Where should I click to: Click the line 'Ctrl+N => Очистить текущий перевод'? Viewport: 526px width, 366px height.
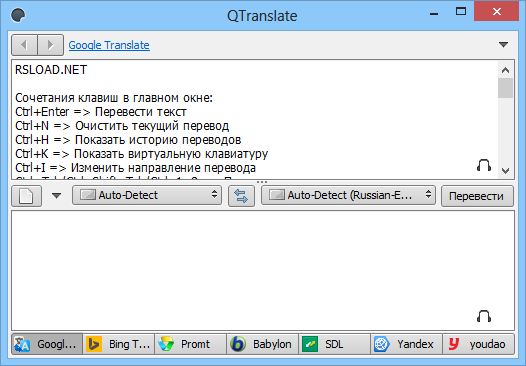tap(122, 126)
